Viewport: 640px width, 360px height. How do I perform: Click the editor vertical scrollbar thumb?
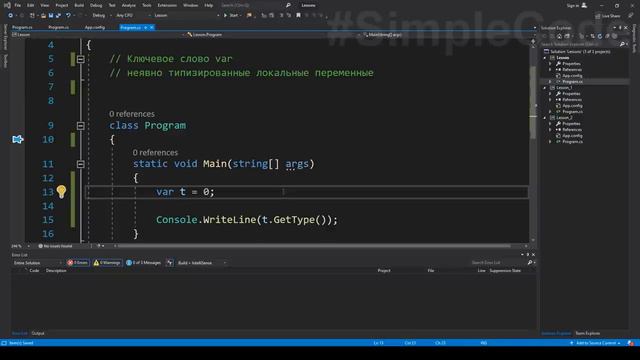533,102
